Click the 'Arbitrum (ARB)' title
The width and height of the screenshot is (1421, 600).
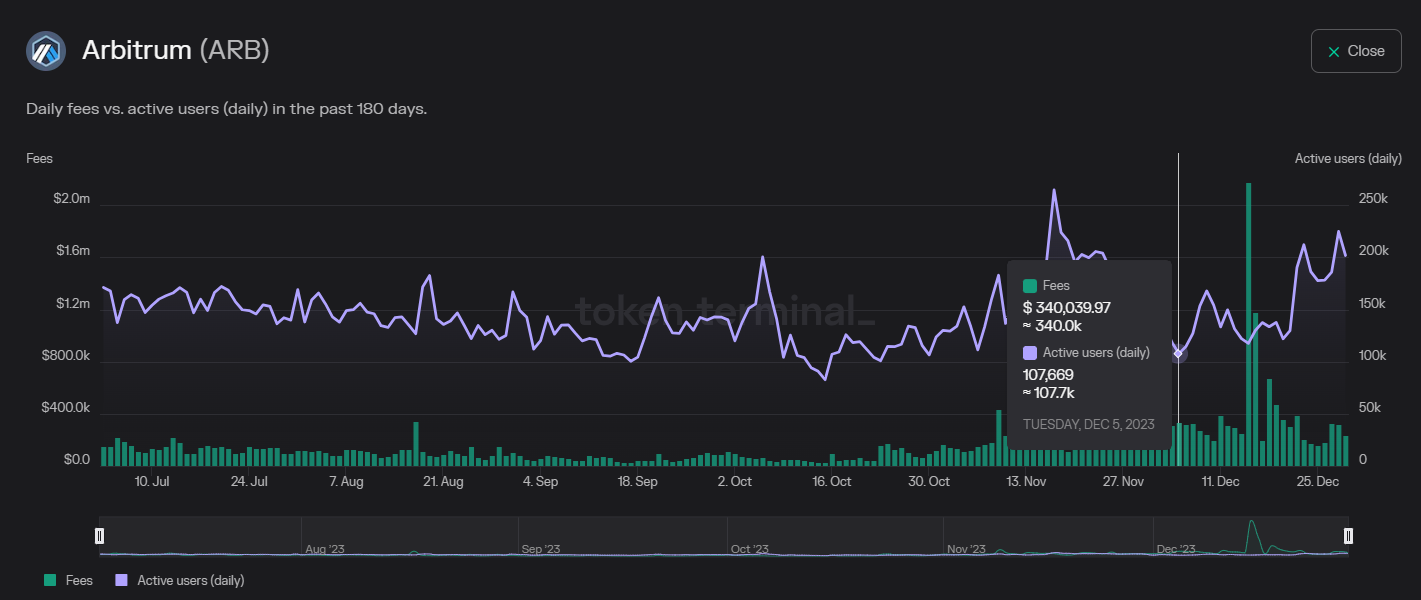coord(176,50)
